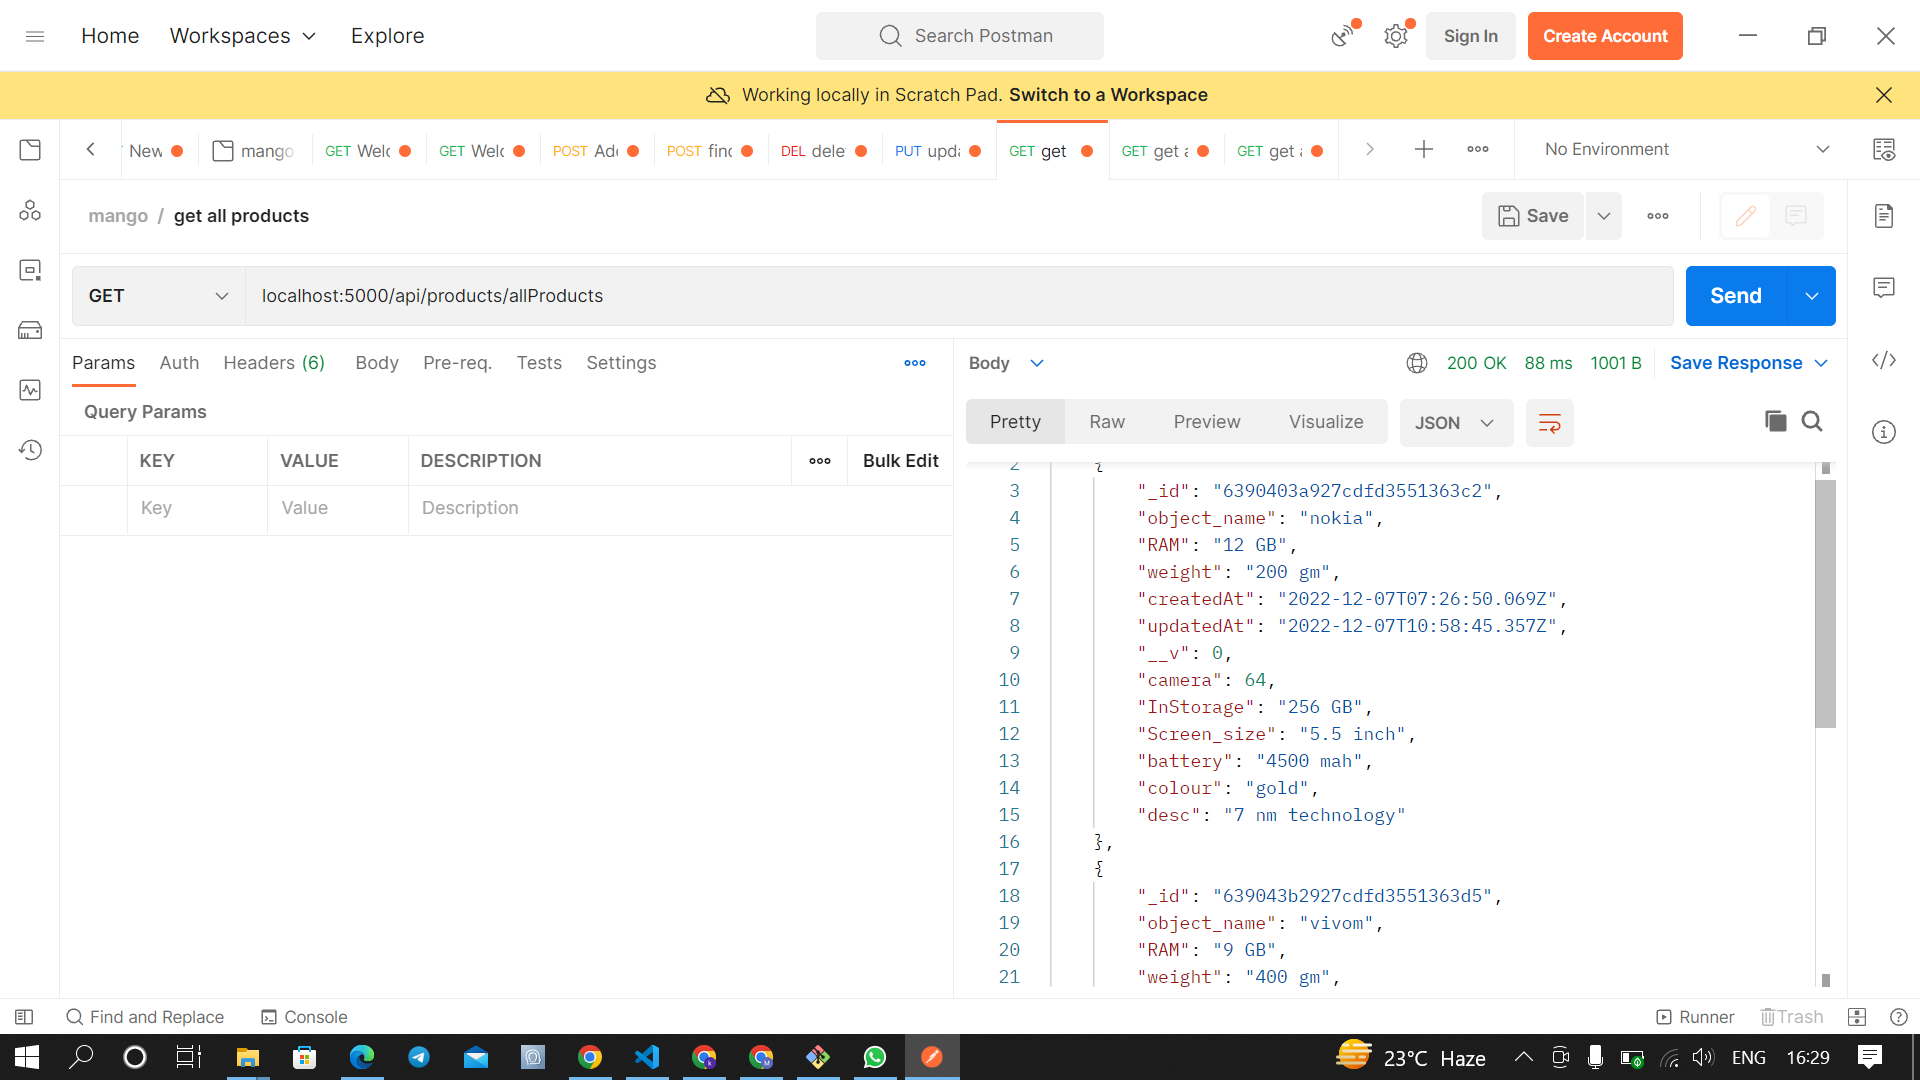Expand Send options arrow
1920x1080 pixels.
(1811, 296)
